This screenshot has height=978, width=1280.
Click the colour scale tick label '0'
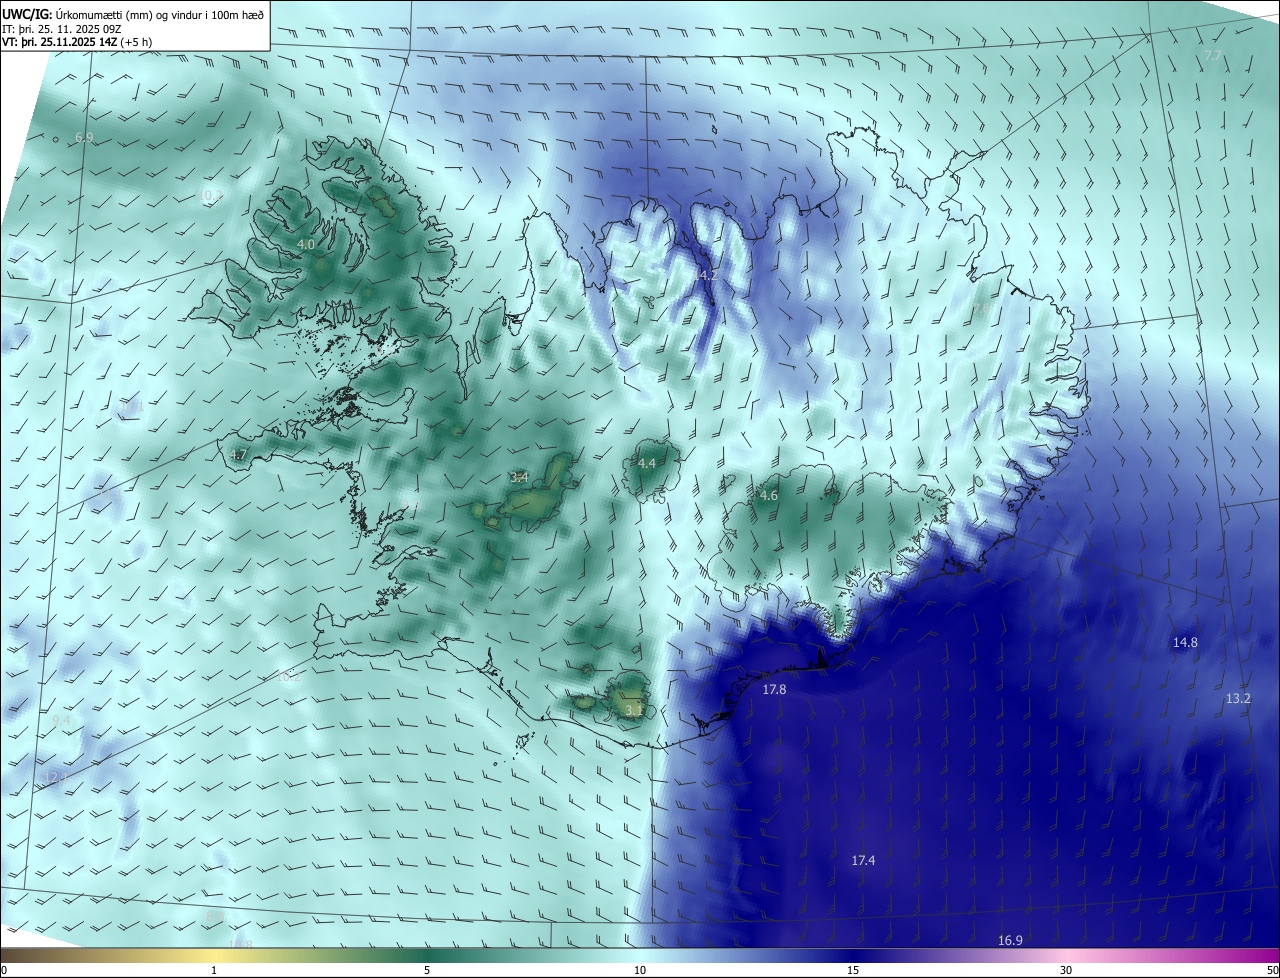4,970
